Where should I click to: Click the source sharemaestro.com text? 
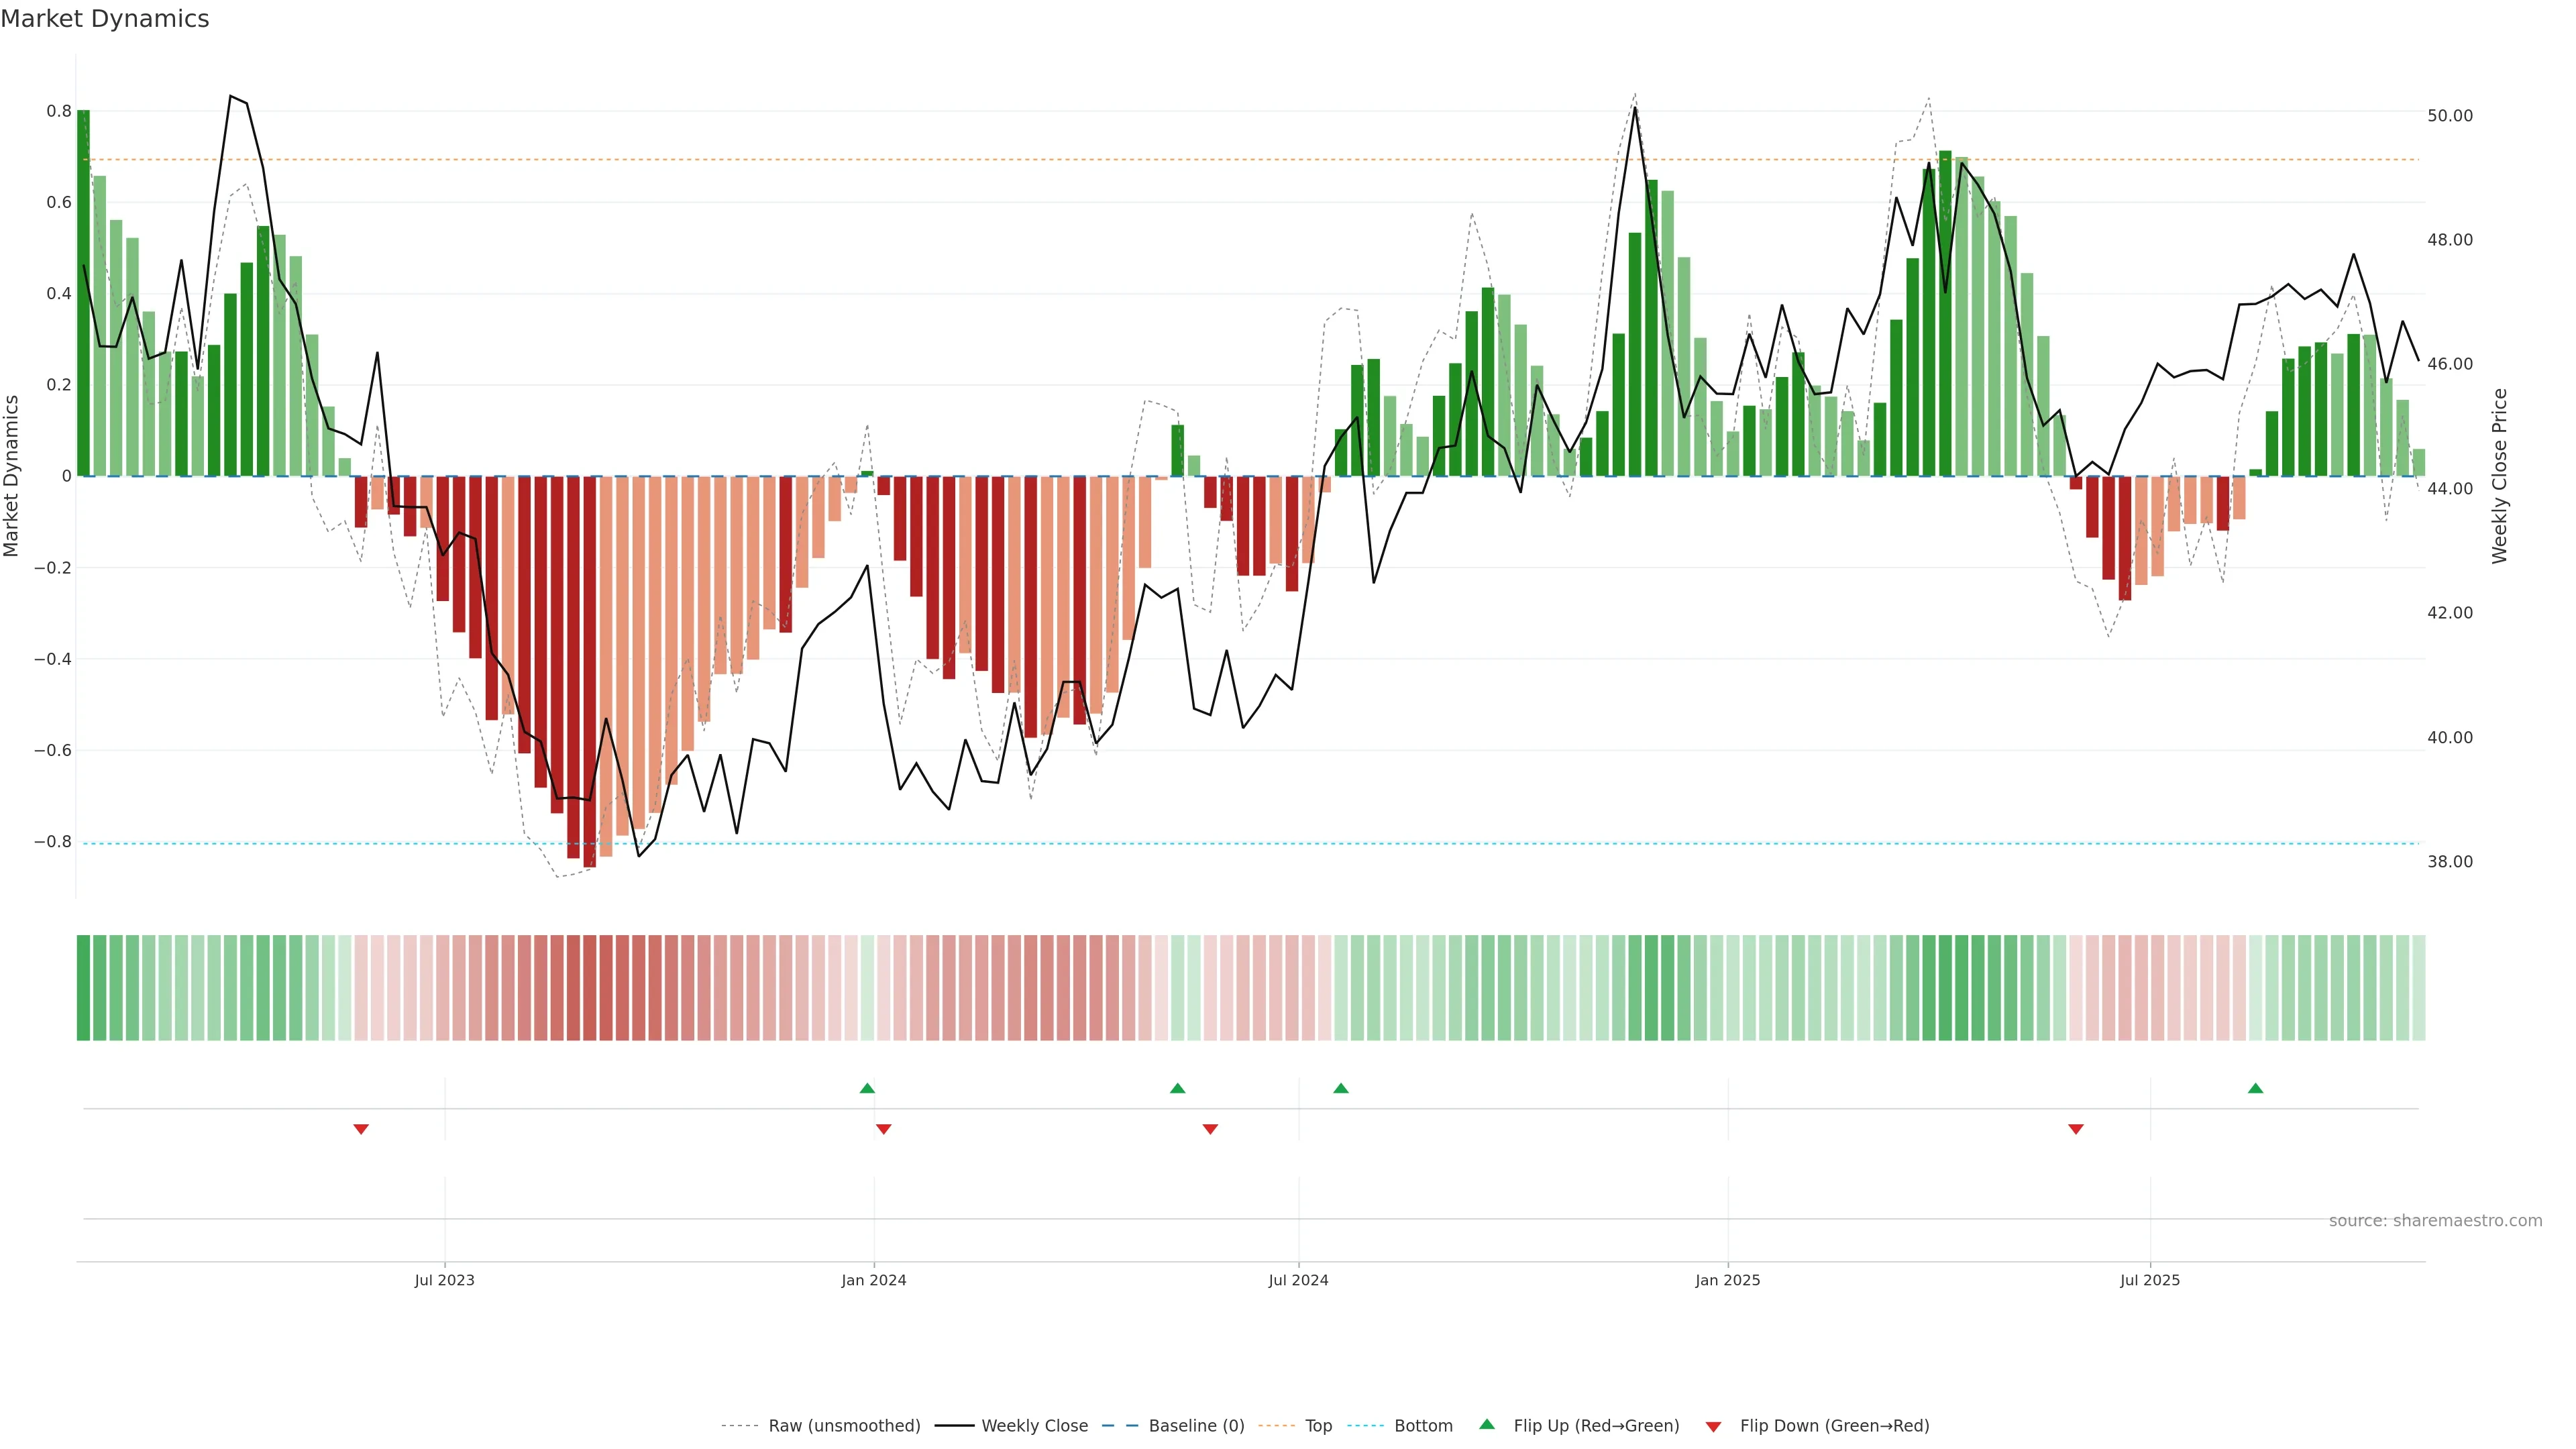tap(2435, 1220)
